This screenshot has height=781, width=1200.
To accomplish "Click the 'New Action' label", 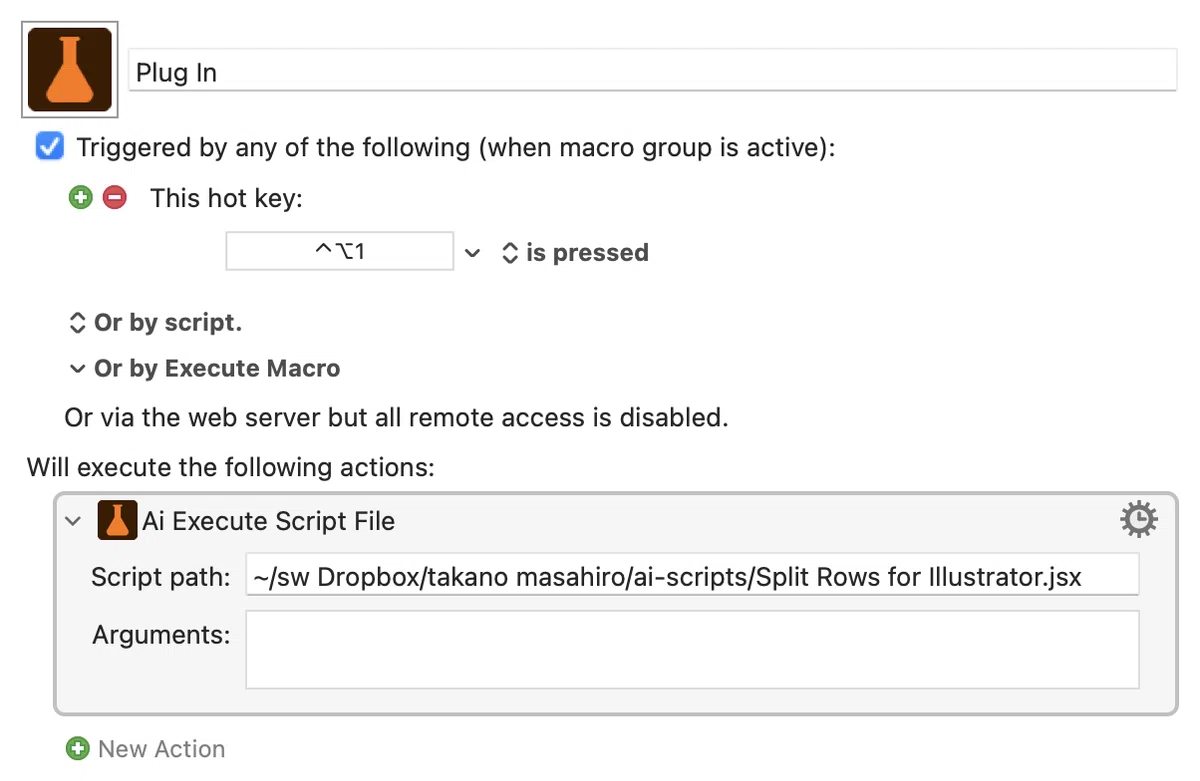I will coord(161,749).
